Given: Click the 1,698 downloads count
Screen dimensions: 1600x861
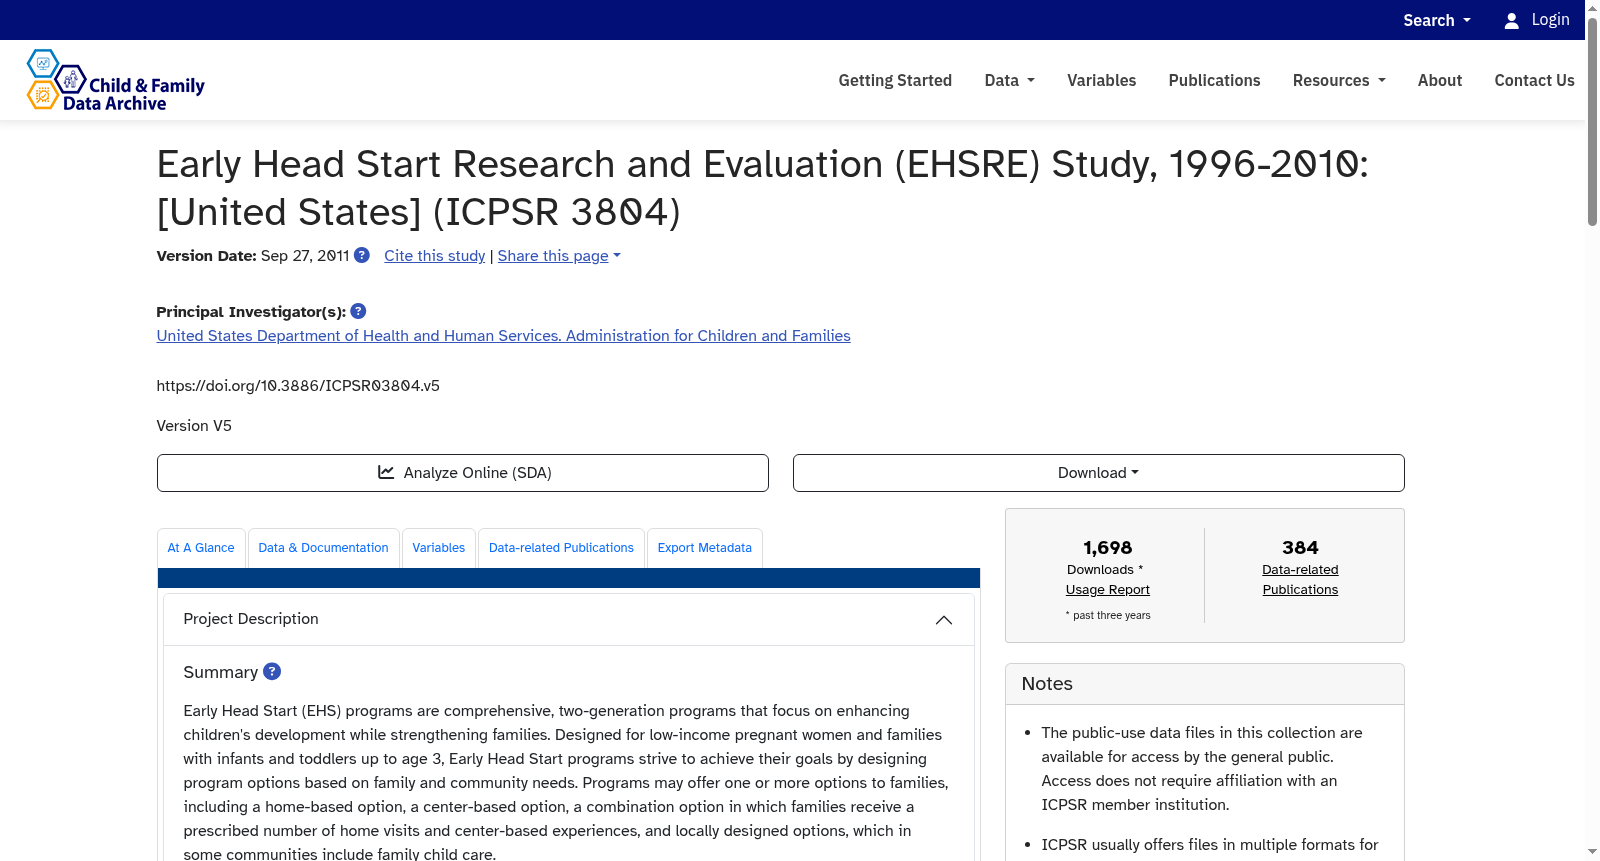Looking at the screenshot, I should (1107, 548).
